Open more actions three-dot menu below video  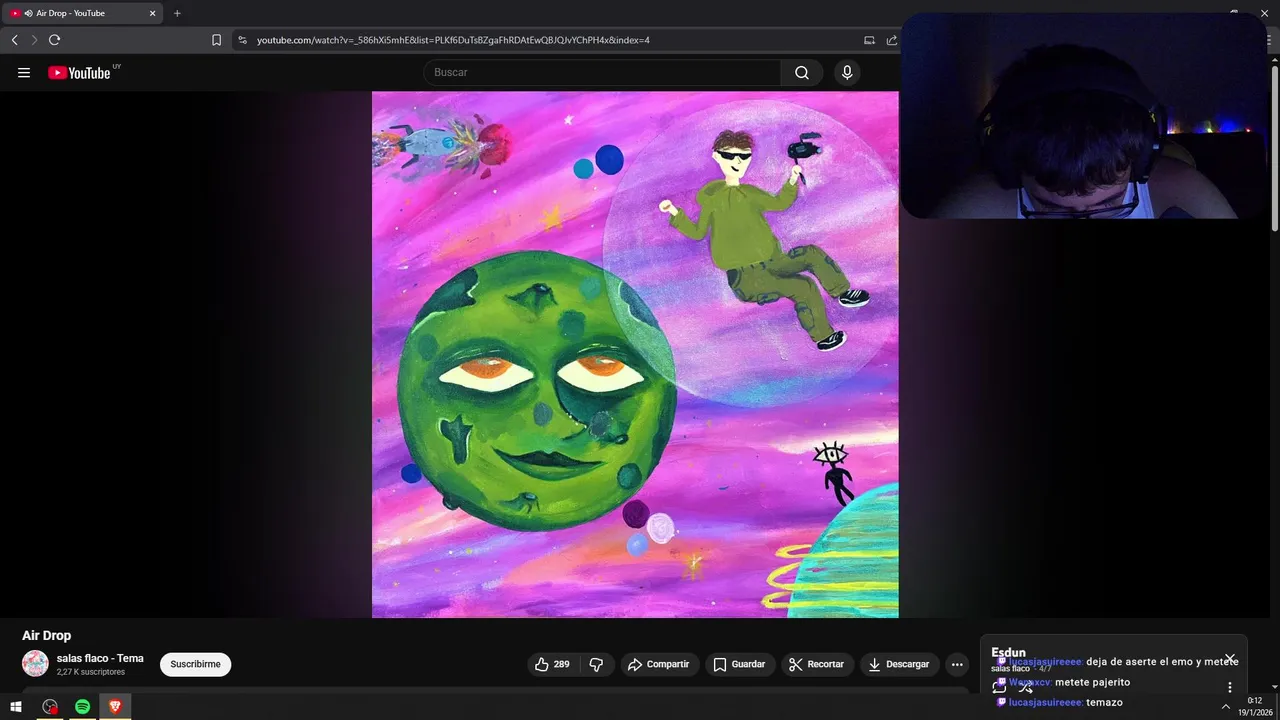(x=957, y=664)
